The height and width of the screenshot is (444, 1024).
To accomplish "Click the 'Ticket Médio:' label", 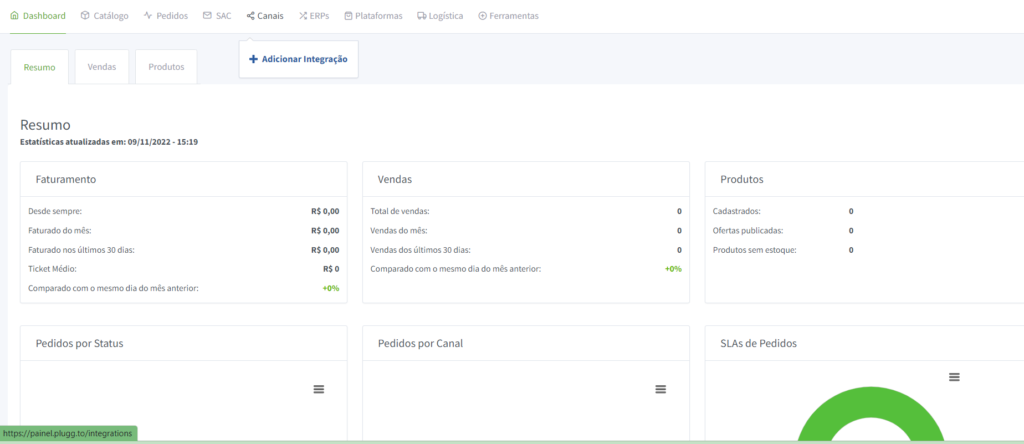I will tap(53, 269).
